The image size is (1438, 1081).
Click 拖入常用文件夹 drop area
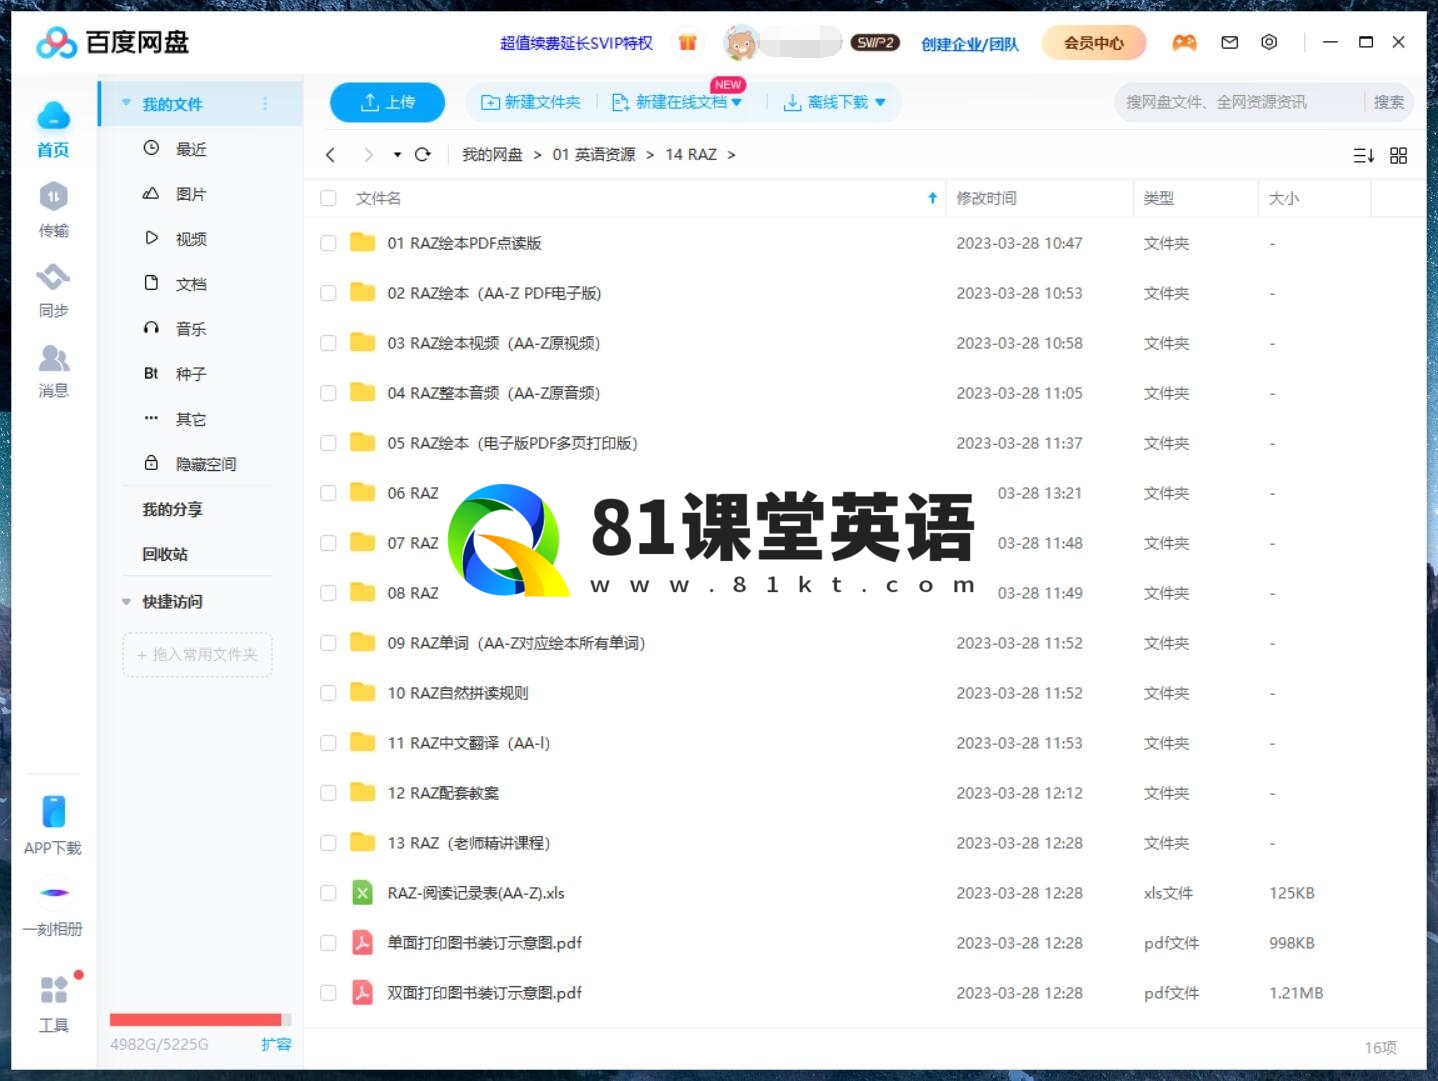[197, 654]
